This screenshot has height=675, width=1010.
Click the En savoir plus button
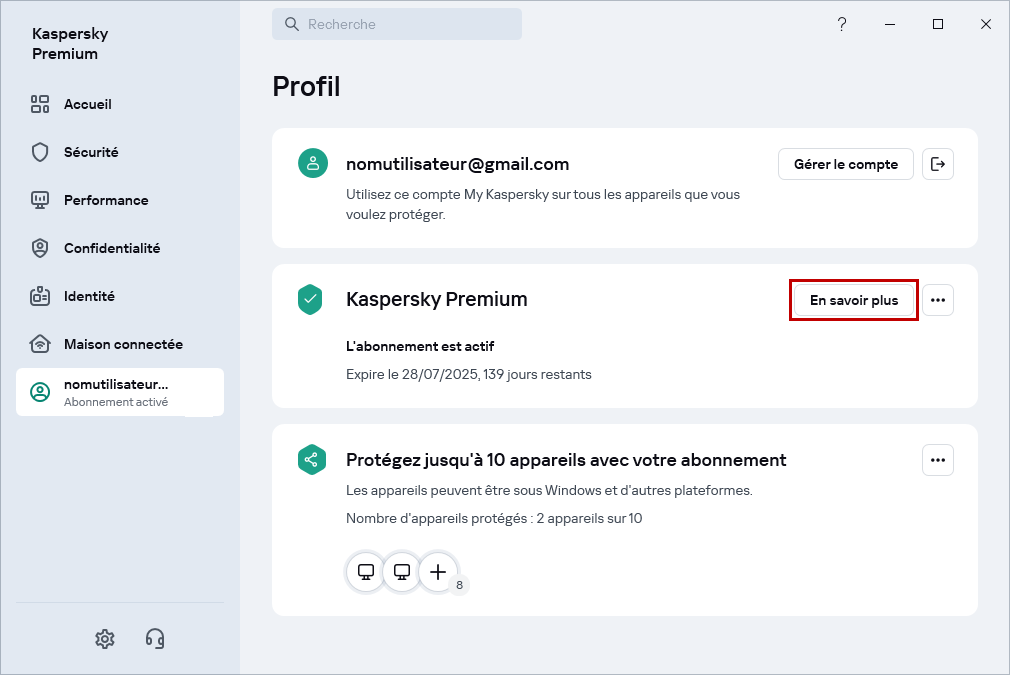(x=854, y=300)
